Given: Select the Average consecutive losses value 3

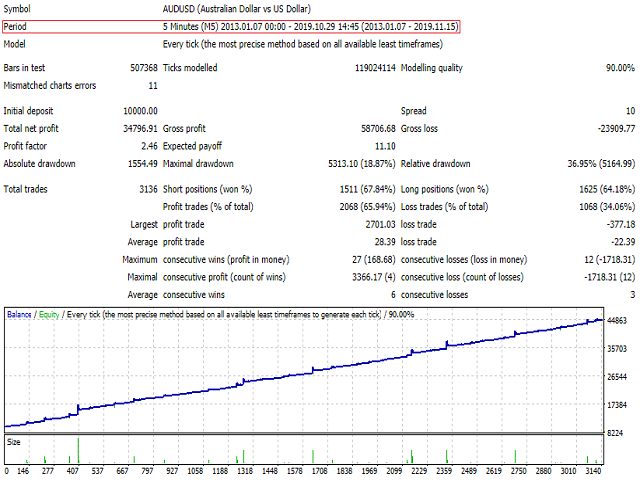Looking at the screenshot, I should click(633, 295).
